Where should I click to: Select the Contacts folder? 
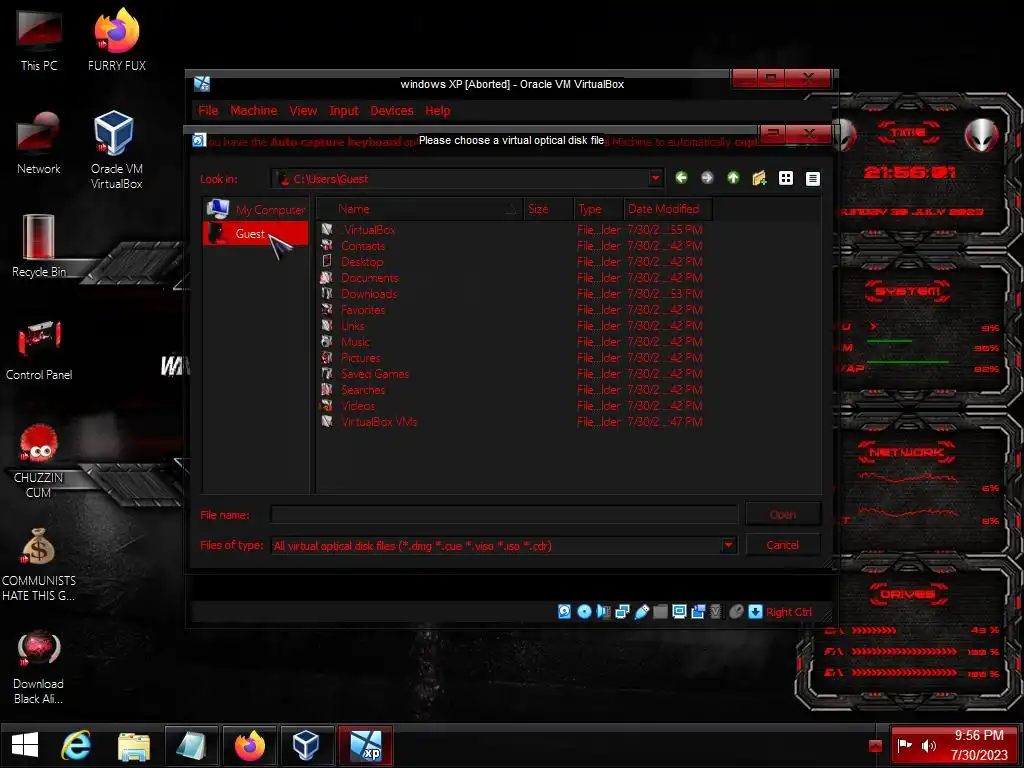pyautogui.click(x=362, y=246)
